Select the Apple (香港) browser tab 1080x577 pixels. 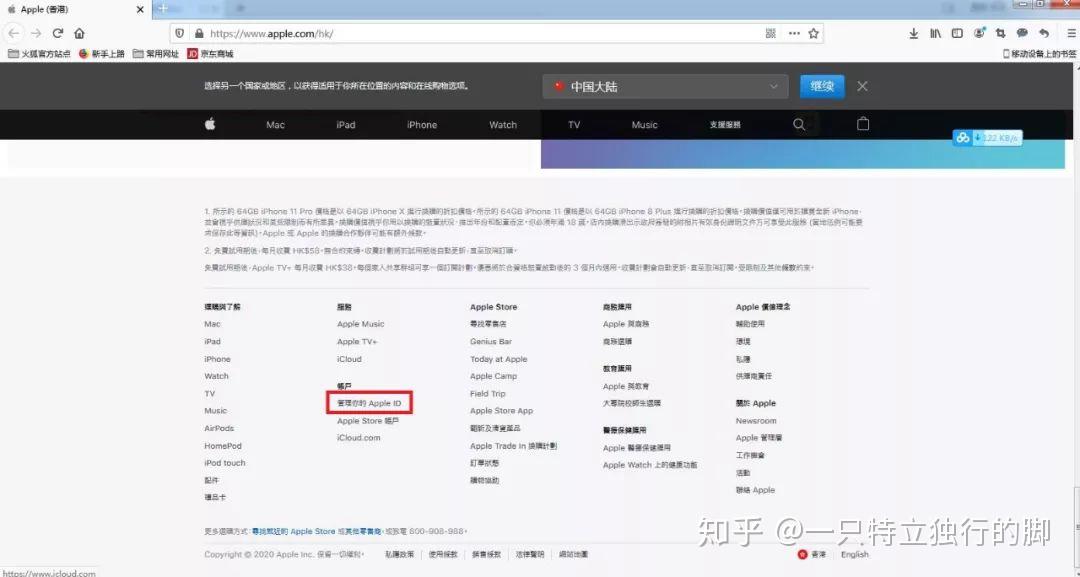tap(74, 10)
